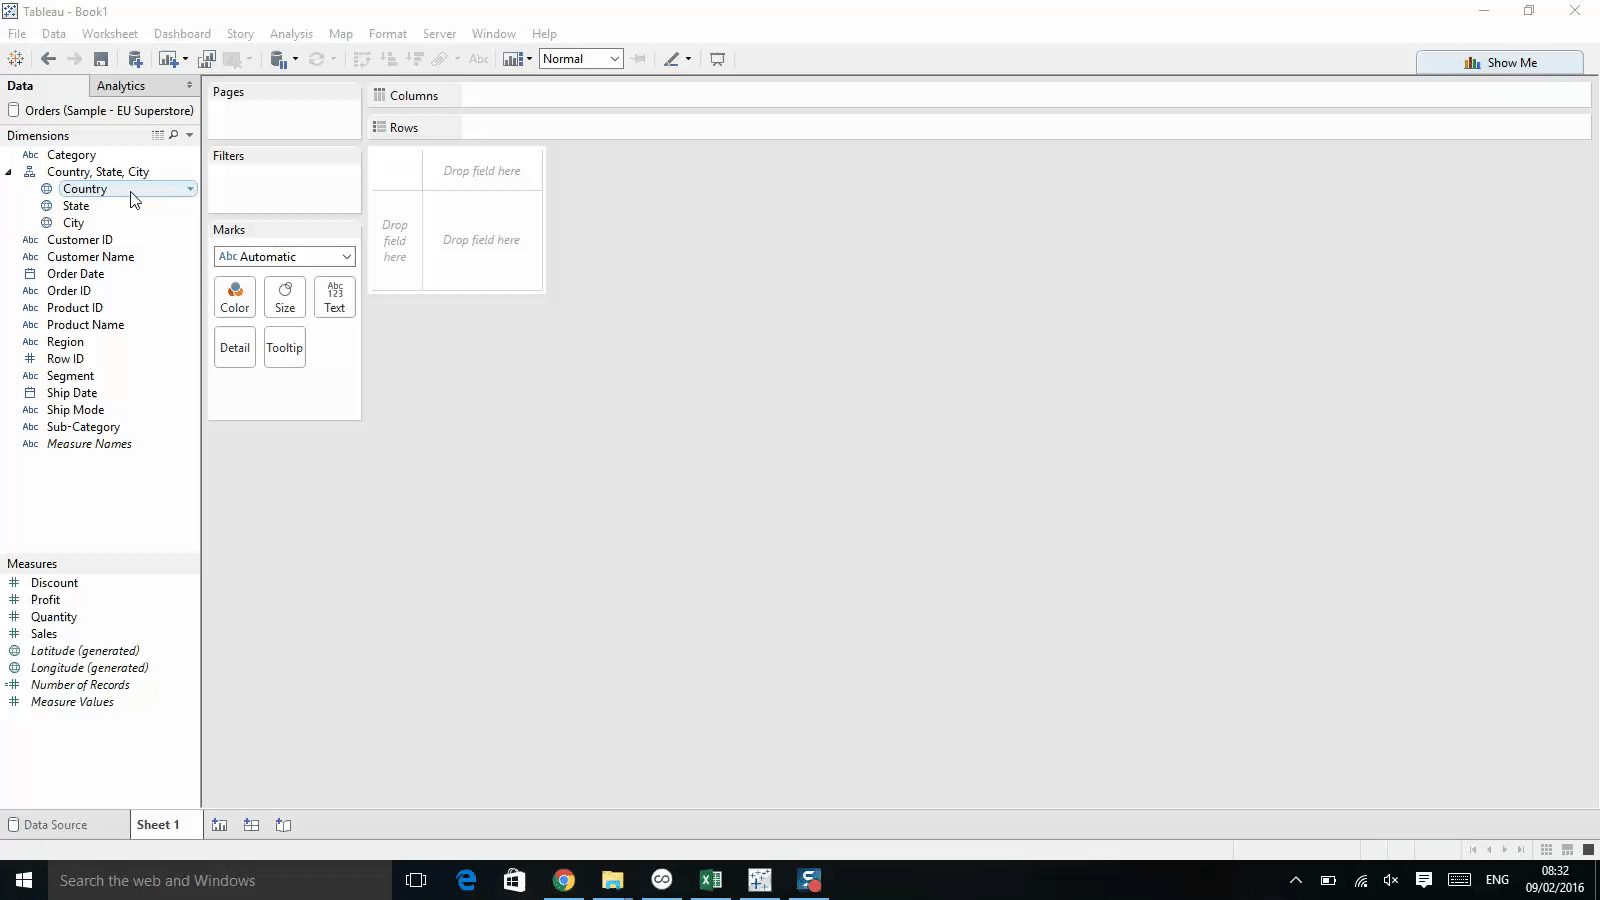Open the Analysis menu

click(x=291, y=34)
